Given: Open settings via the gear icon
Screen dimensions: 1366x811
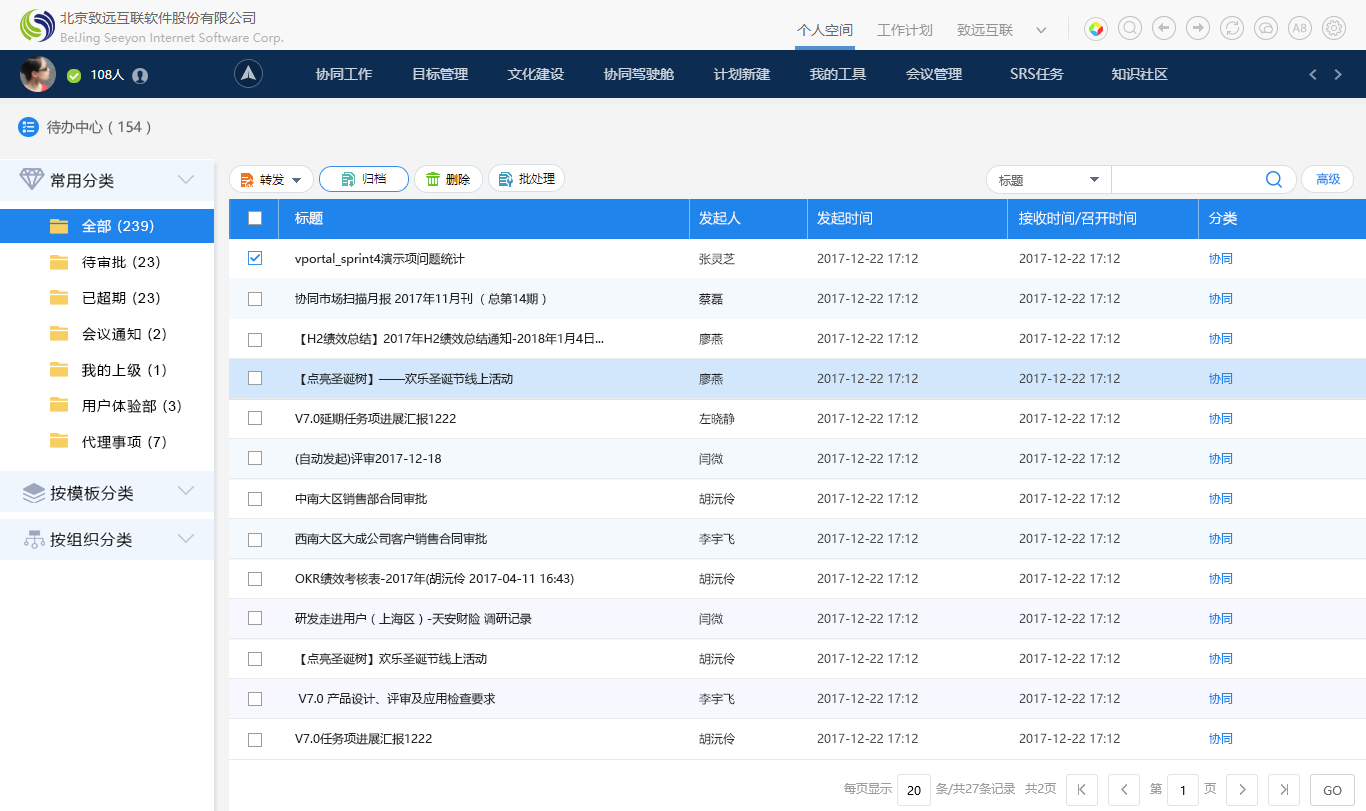Looking at the screenshot, I should pyautogui.click(x=1334, y=27).
